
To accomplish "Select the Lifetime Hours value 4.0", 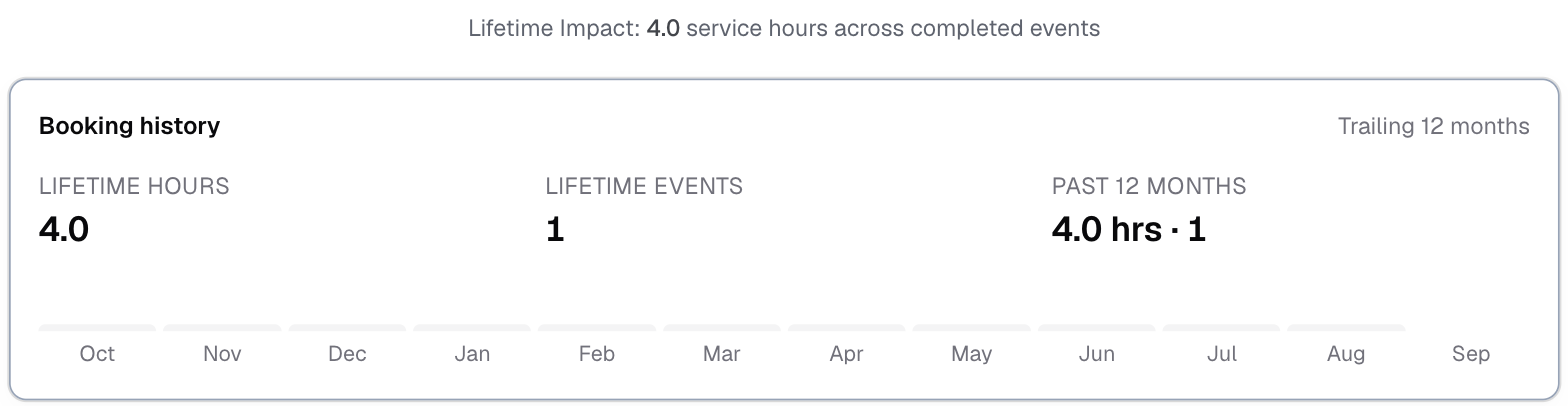I will point(64,230).
